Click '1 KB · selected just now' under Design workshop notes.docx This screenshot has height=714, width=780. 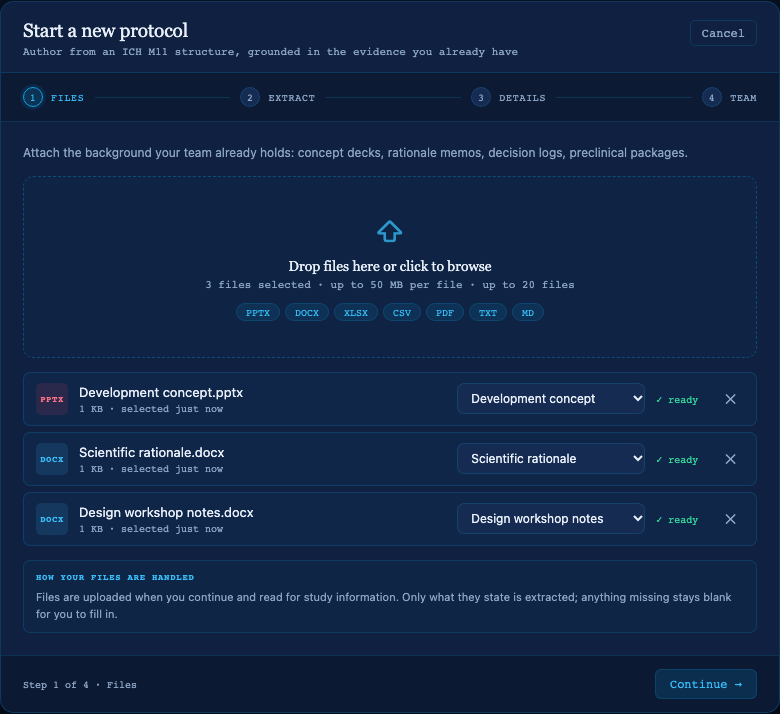coord(151,529)
